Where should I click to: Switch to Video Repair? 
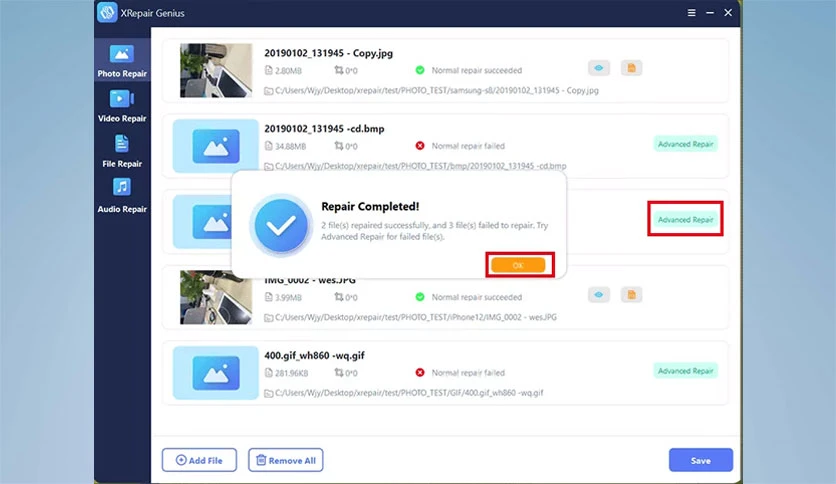[122, 106]
